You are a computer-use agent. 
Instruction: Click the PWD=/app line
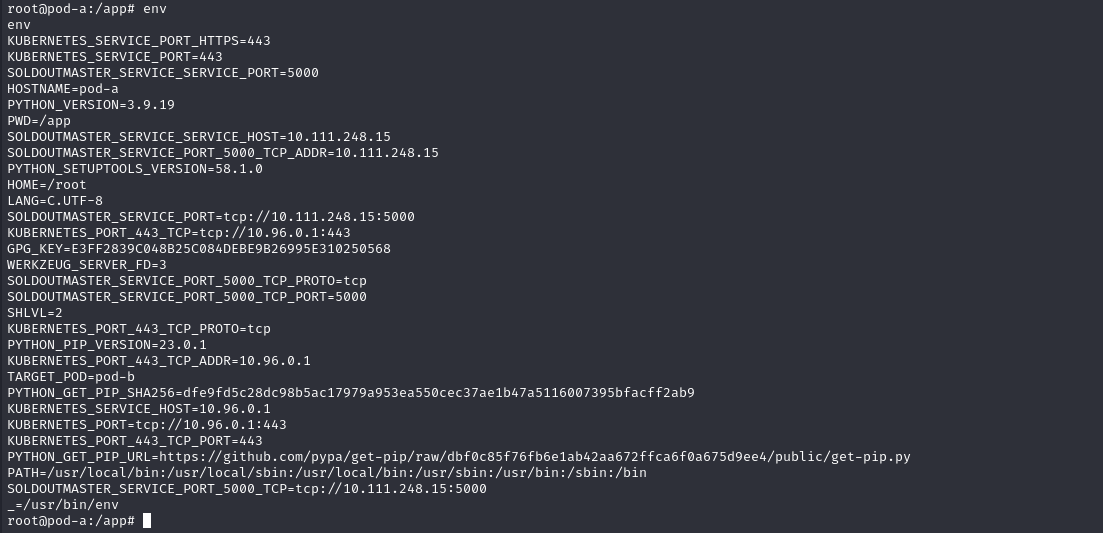click(x=39, y=121)
